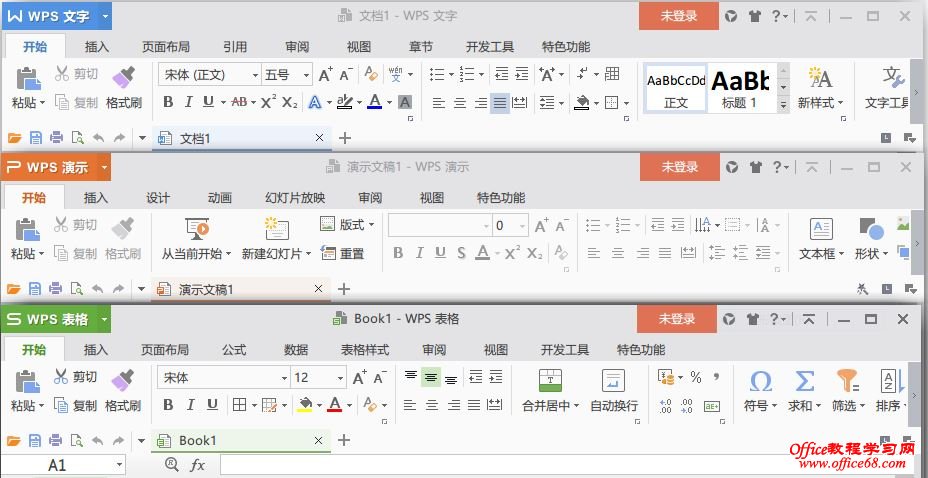Image resolution: width=928 pixels, height=478 pixels.
Task: Switch to 动画 tab in WPS 演示
Action: 220,198
